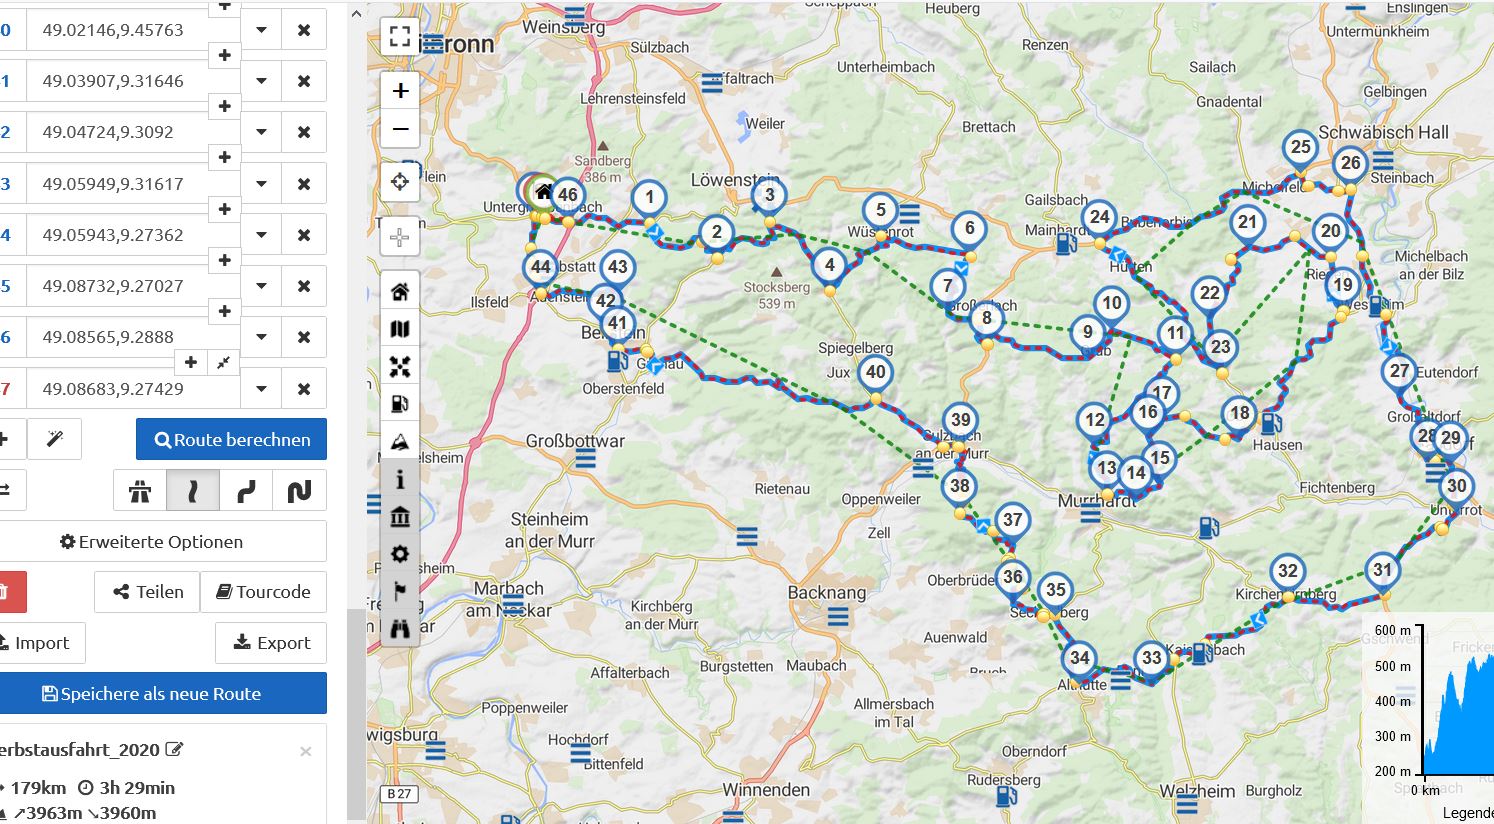Open the Teilen share option
Image resolution: width=1494 pixels, height=824 pixels.
click(146, 592)
